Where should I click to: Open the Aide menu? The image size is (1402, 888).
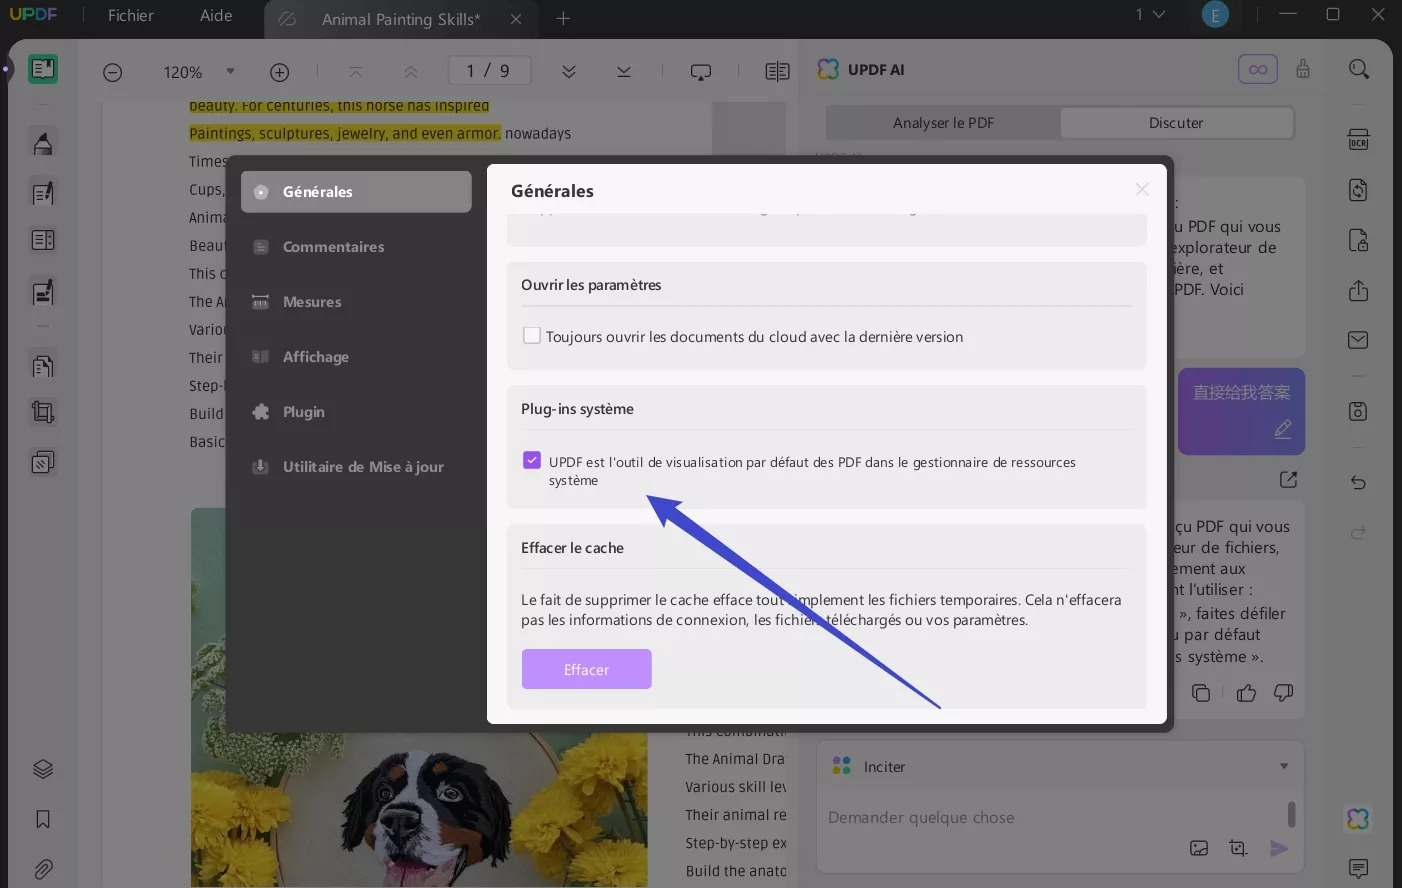click(x=216, y=16)
